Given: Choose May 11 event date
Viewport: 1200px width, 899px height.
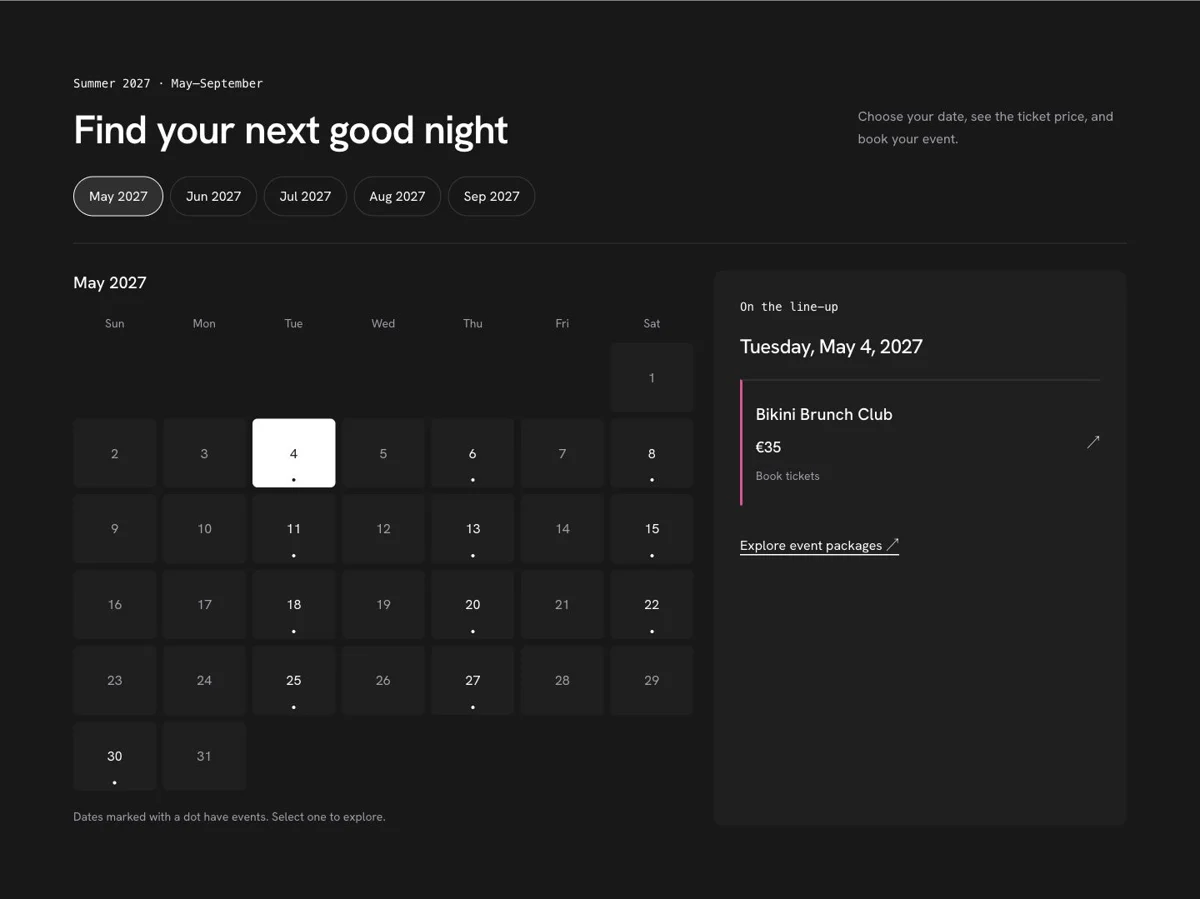Looking at the screenshot, I should (294, 529).
